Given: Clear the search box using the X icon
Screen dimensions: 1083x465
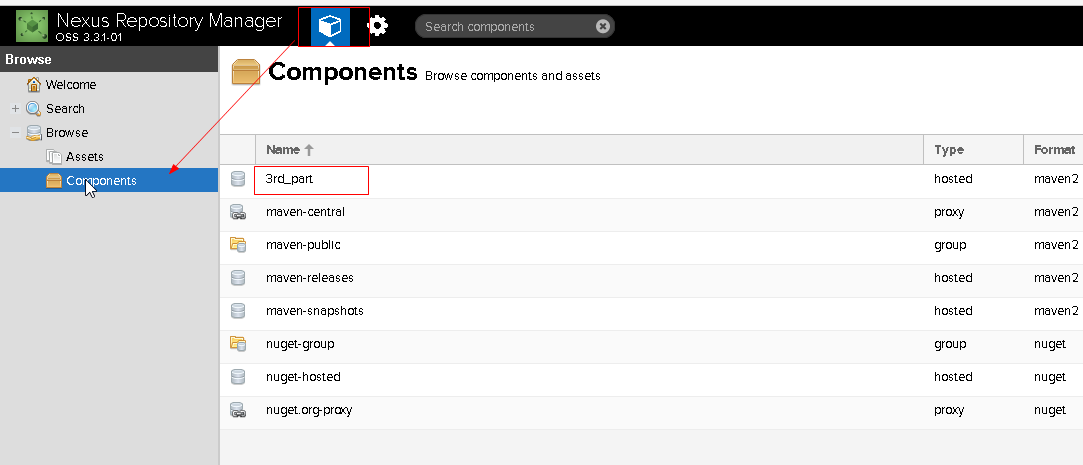Looking at the screenshot, I should coord(602,26).
